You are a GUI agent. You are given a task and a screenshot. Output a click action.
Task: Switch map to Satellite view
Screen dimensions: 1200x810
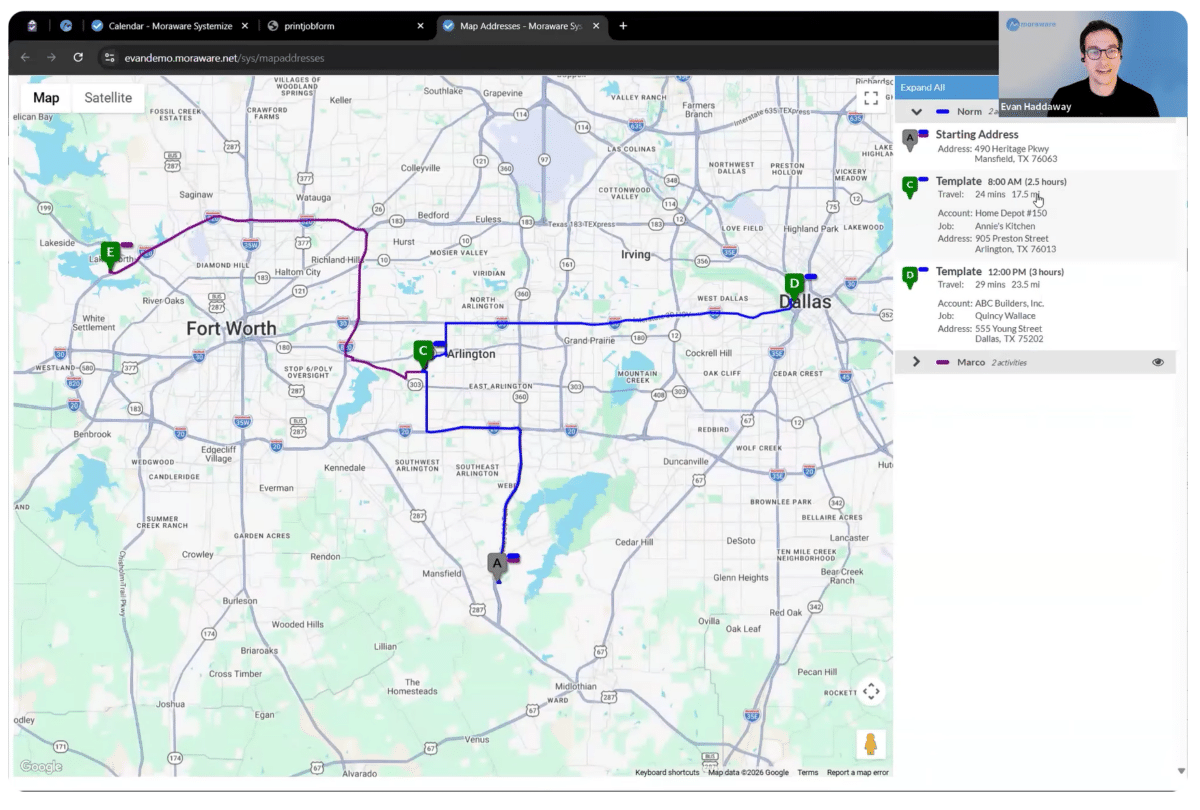107,98
